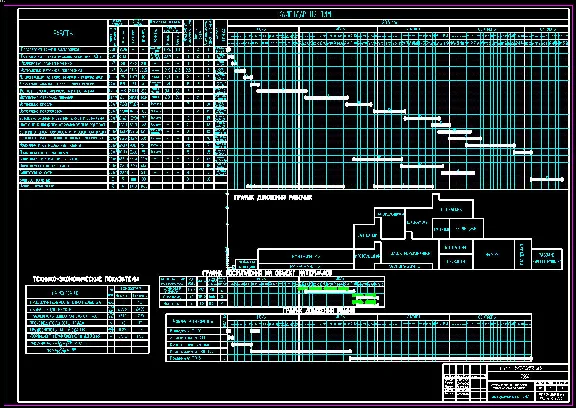576x408 pixels.
Task: Select the materials delivery schedule heading
Action: (267, 273)
